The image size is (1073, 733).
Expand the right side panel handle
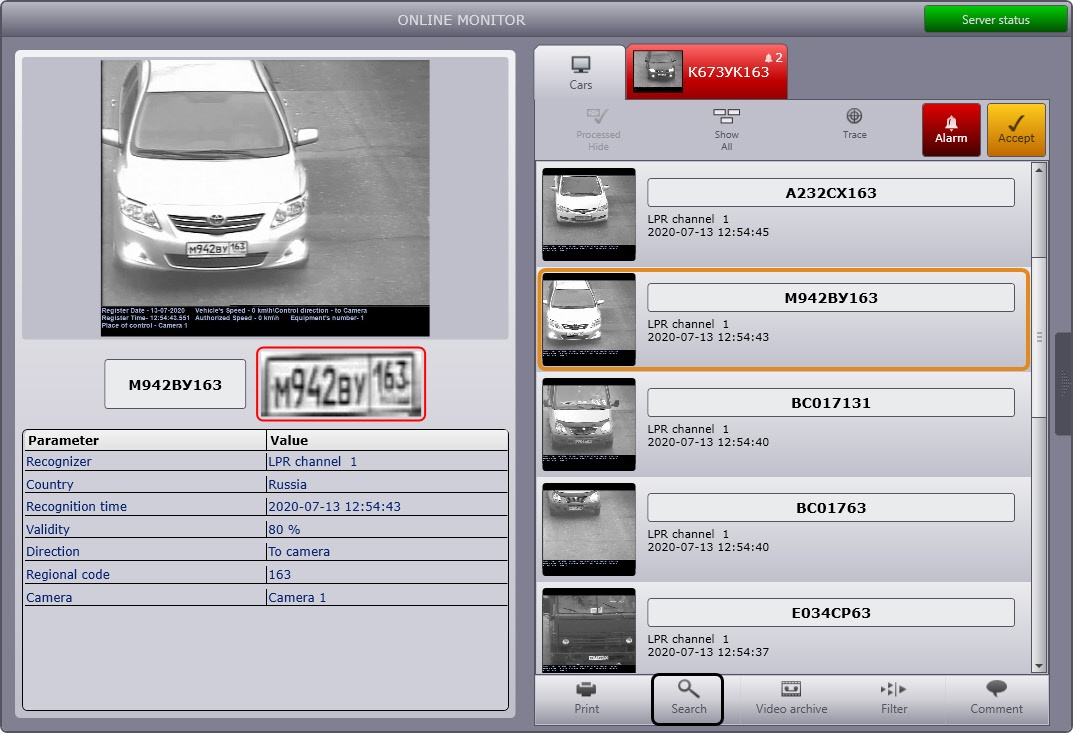pyautogui.click(x=1063, y=383)
